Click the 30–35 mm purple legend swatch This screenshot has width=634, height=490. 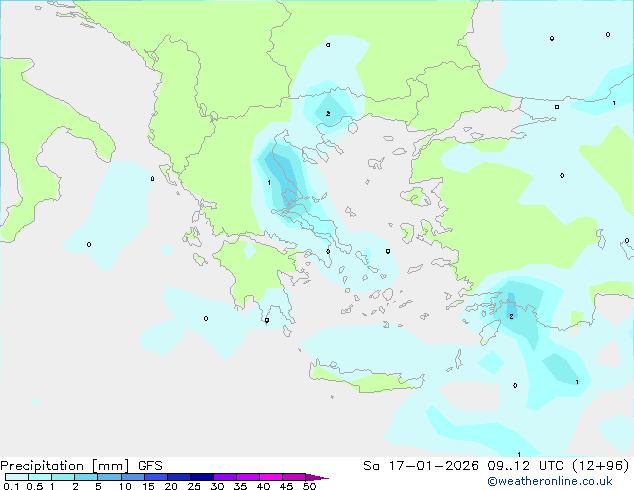tap(225, 477)
